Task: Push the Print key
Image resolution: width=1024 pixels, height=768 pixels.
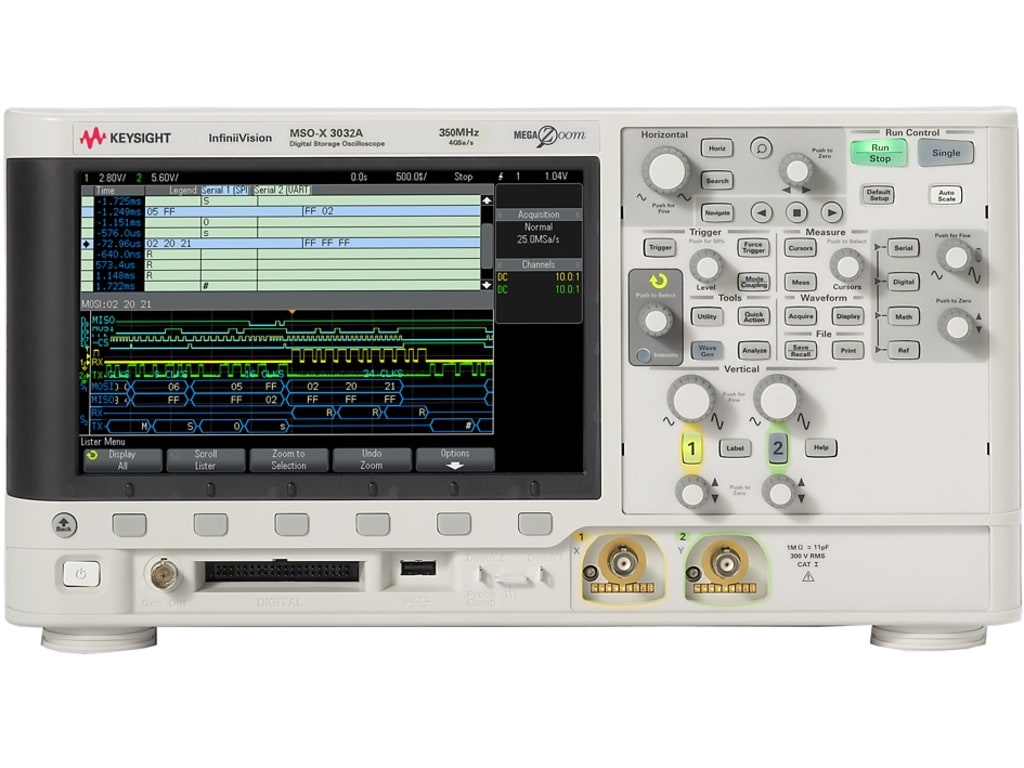Action: [848, 351]
